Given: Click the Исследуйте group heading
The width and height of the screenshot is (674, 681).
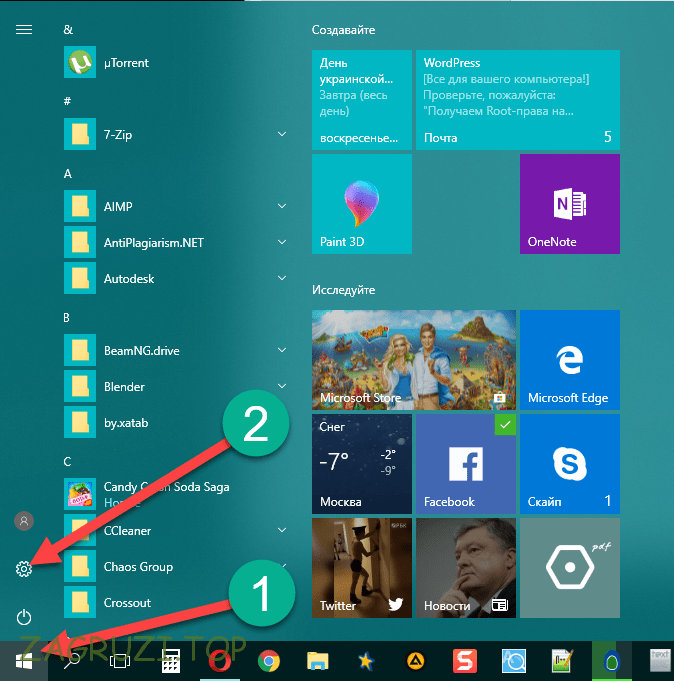Looking at the screenshot, I should (343, 290).
